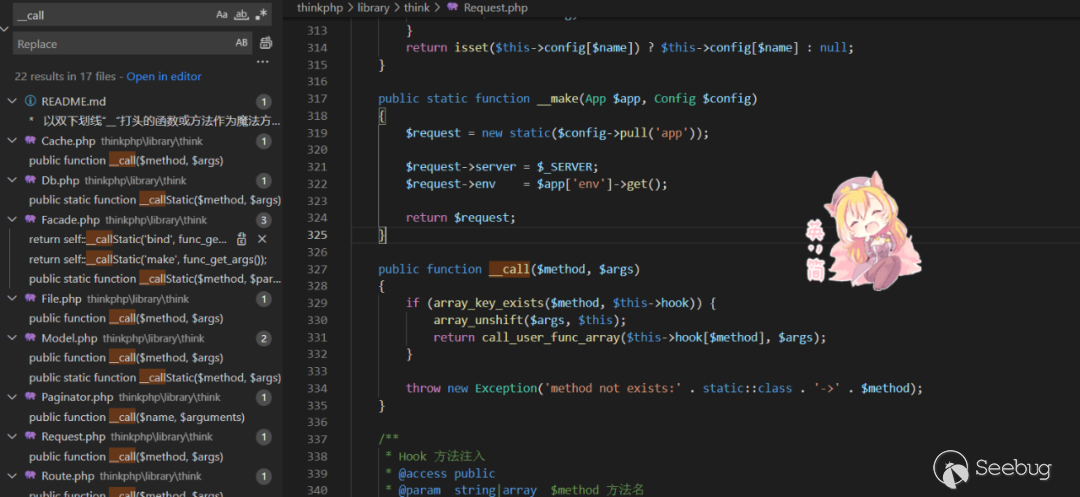Image resolution: width=1080 pixels, height=497 pixels.
Task: Click Model.php match count badge
Action: pyautogui.click(x=264, y=339)
